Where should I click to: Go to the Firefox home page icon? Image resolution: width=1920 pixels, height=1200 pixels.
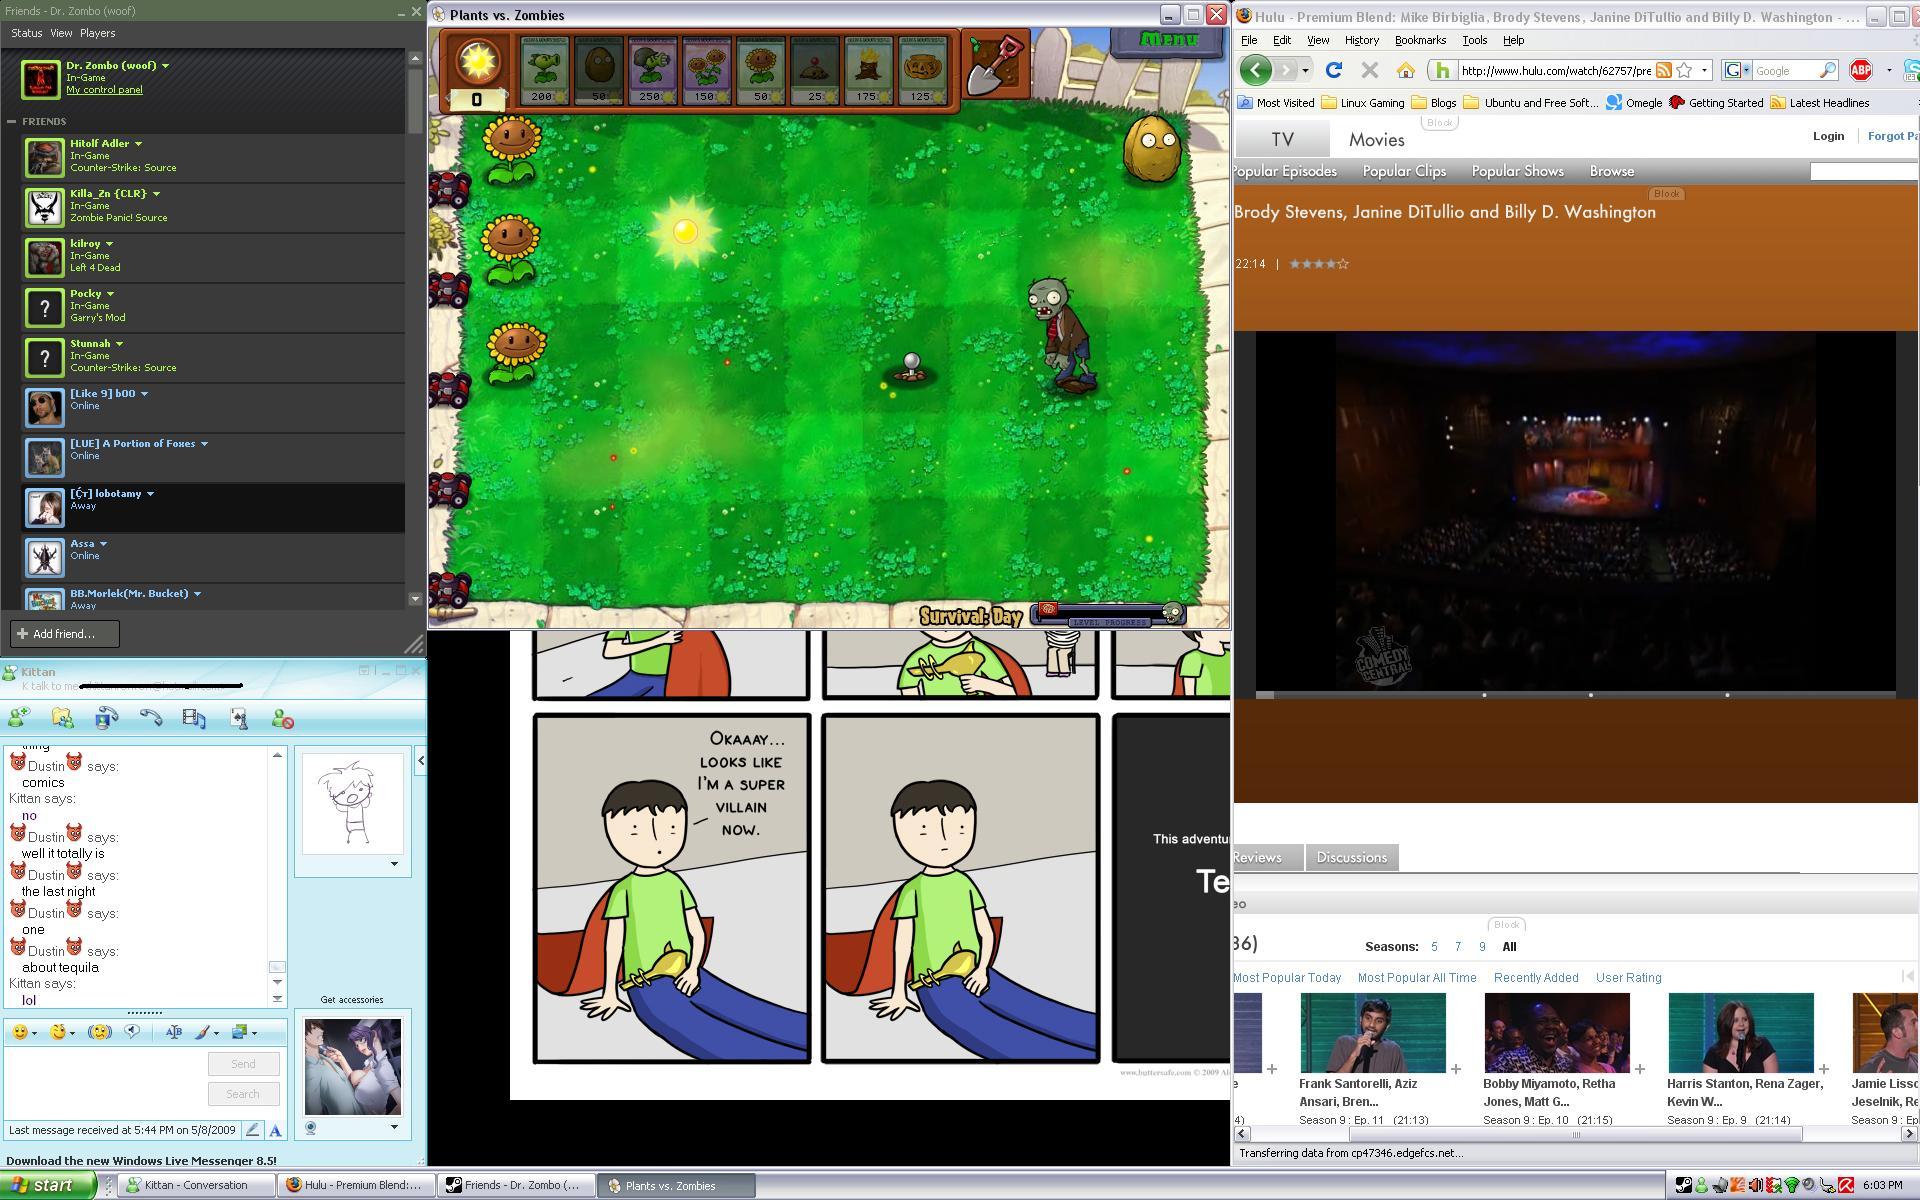[x=1405, y=70]
